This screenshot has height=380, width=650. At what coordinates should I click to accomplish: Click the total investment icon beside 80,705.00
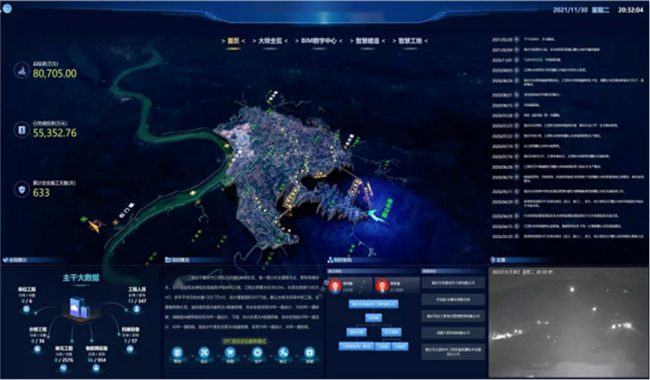pyautogui.click(x=22, y=70)
